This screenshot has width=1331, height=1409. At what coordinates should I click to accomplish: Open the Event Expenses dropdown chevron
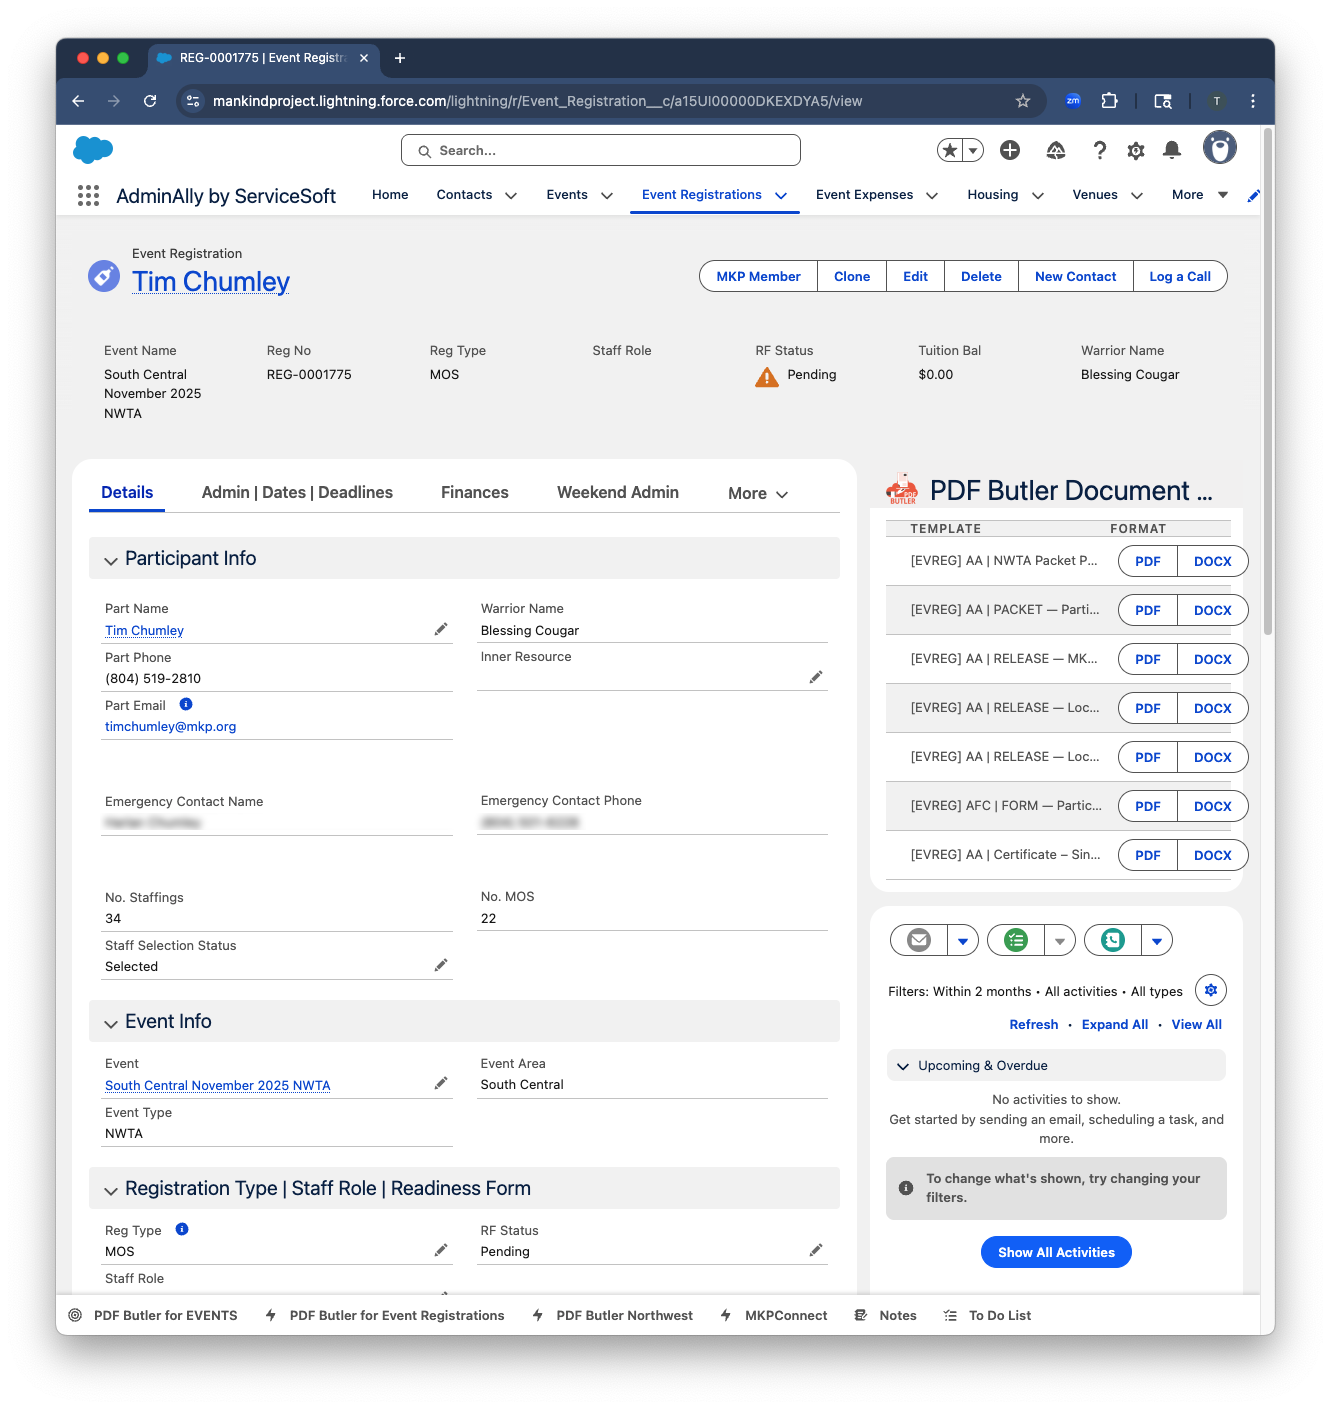[x=932, y=196]
